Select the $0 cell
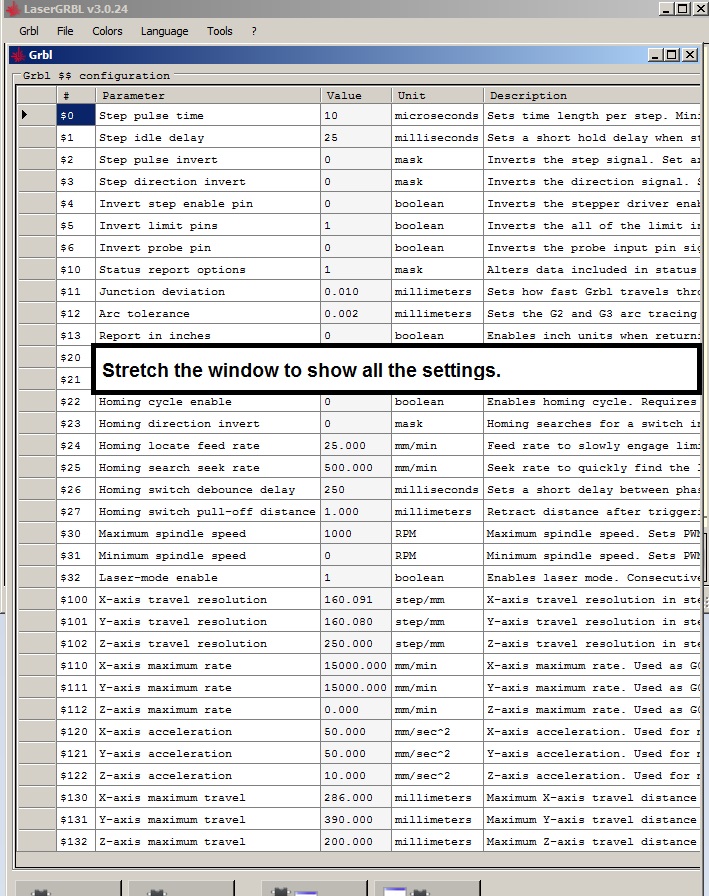 76,115
